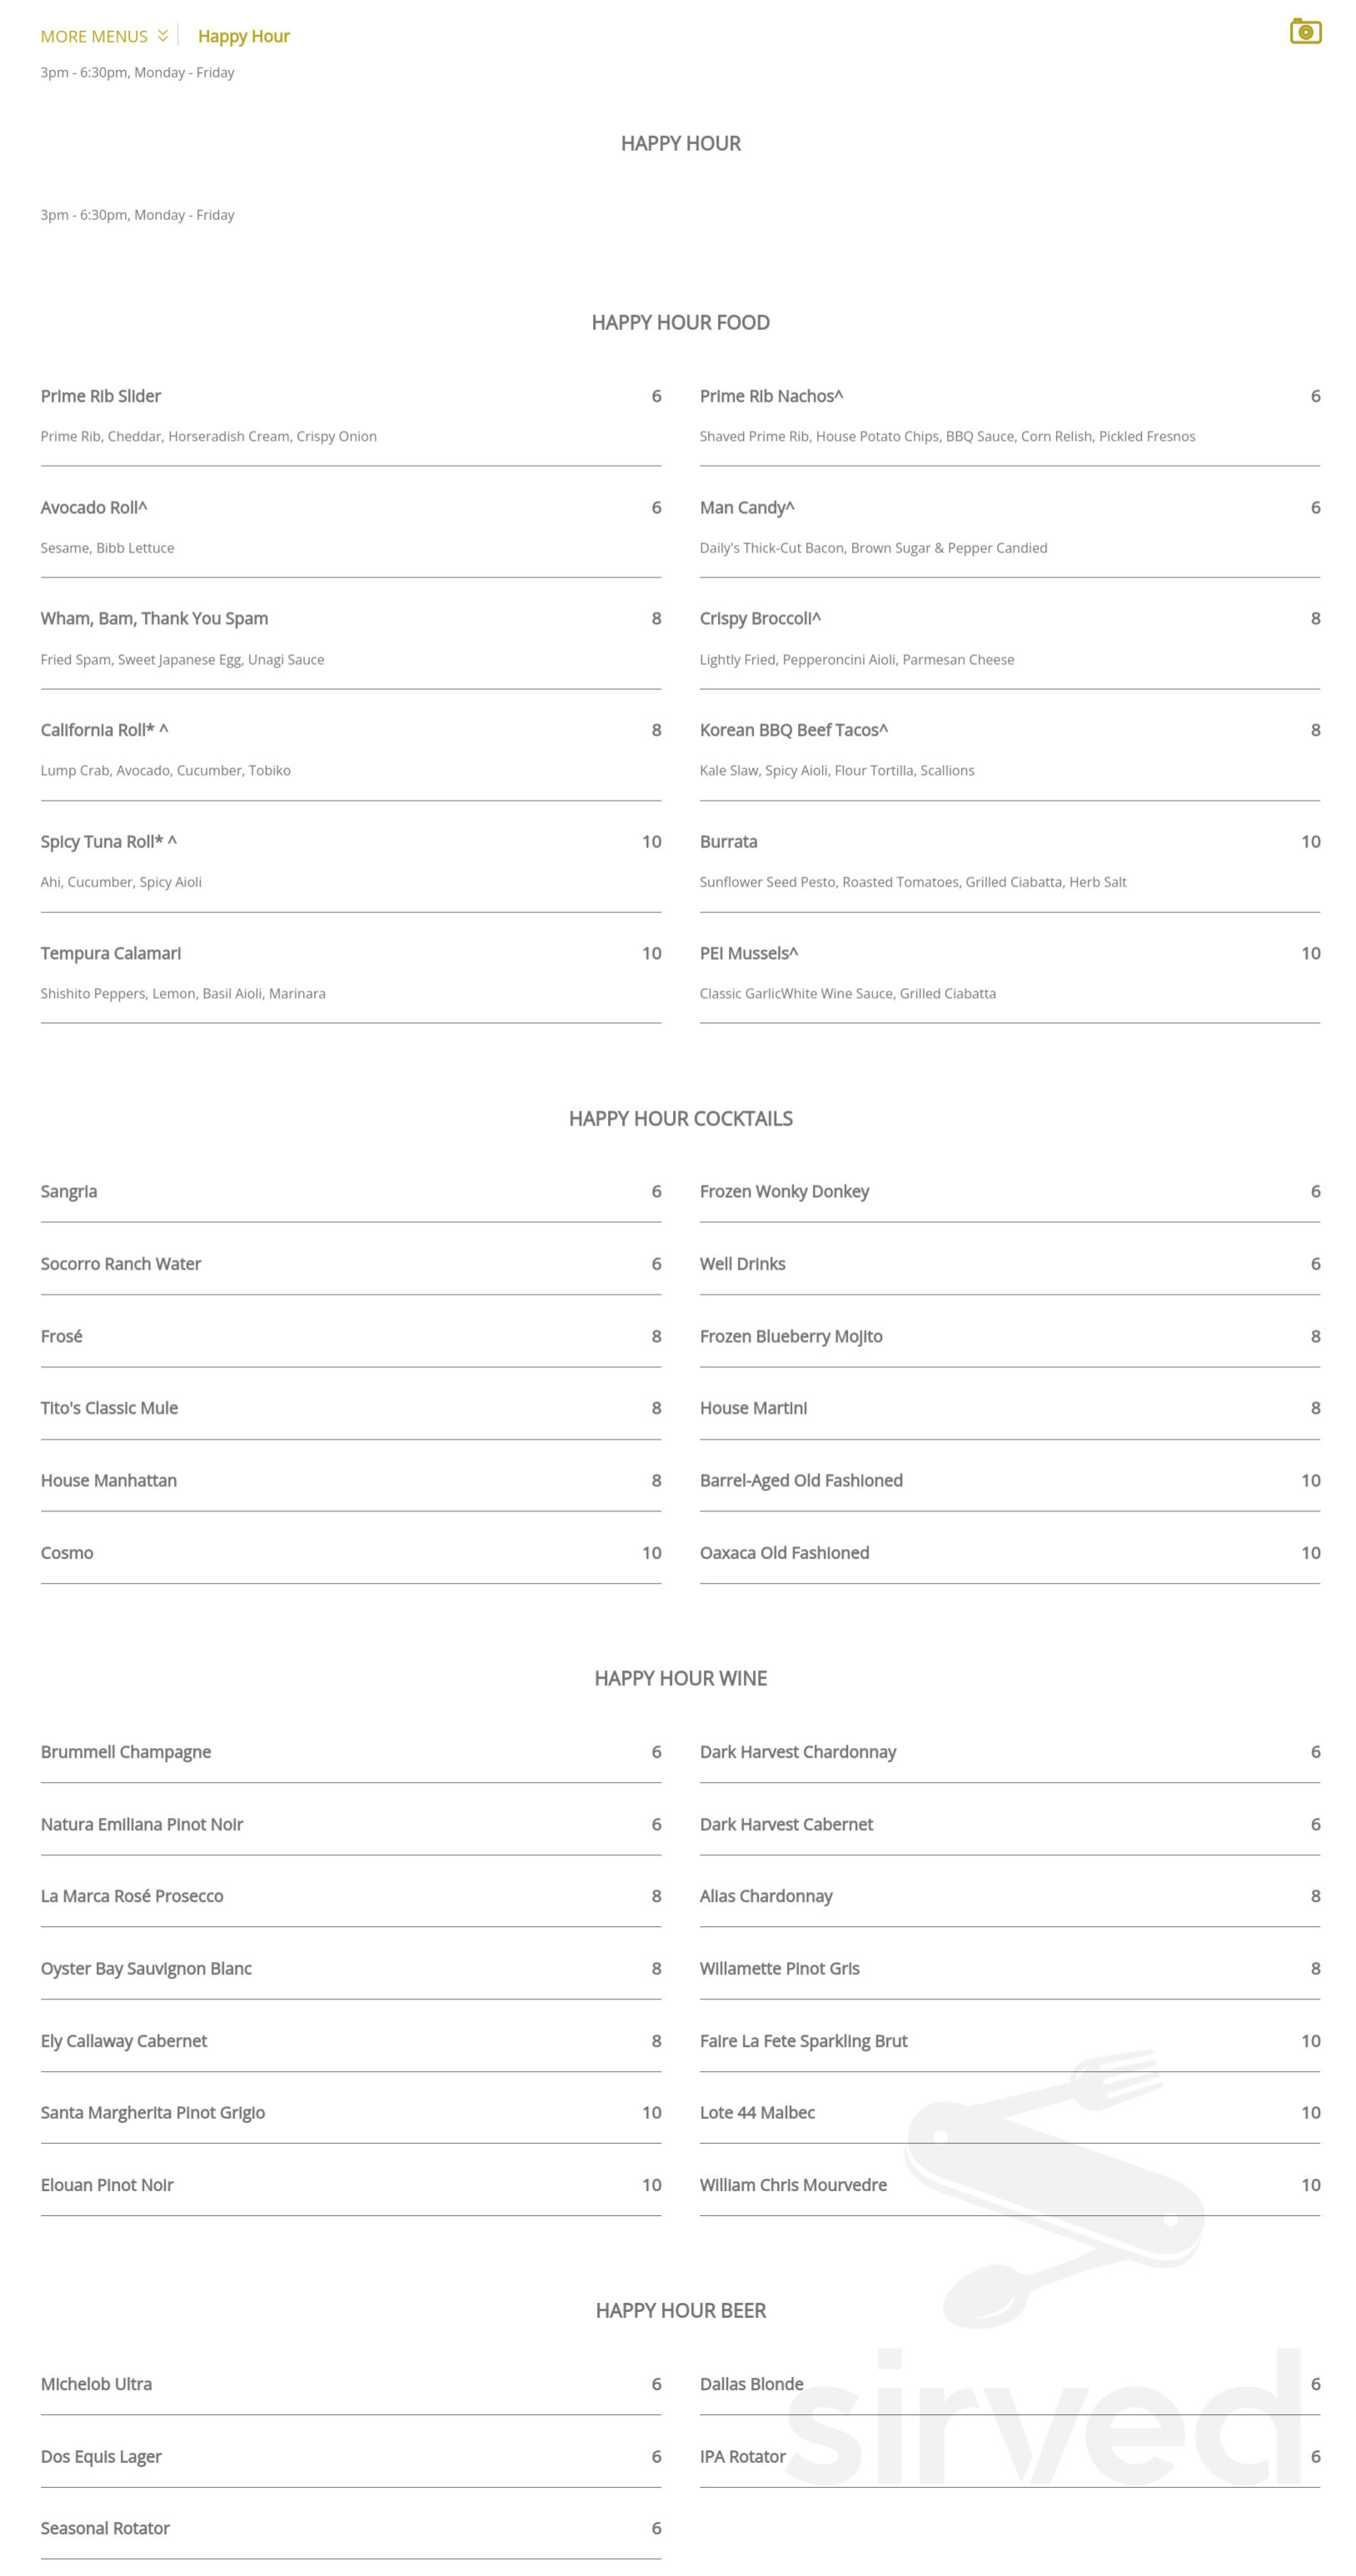Choose Barrel-Aged Old Fashioned cocktail
The image size is (1356, 2576).
pos(800,1480)
